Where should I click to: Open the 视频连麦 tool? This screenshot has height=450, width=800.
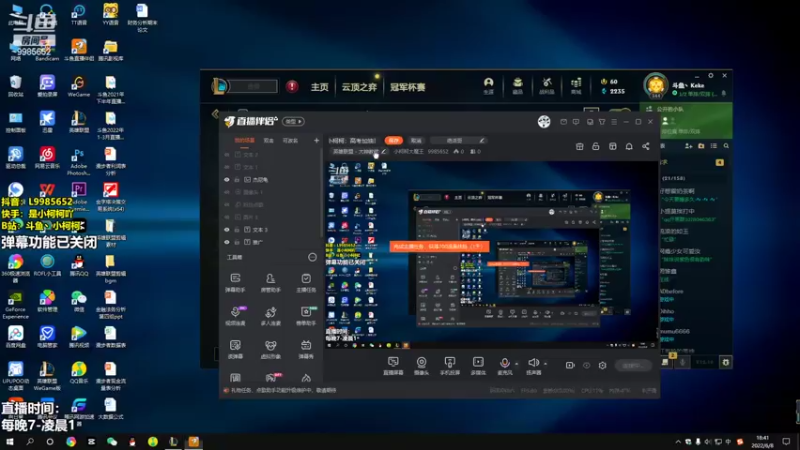click(235, 316)
